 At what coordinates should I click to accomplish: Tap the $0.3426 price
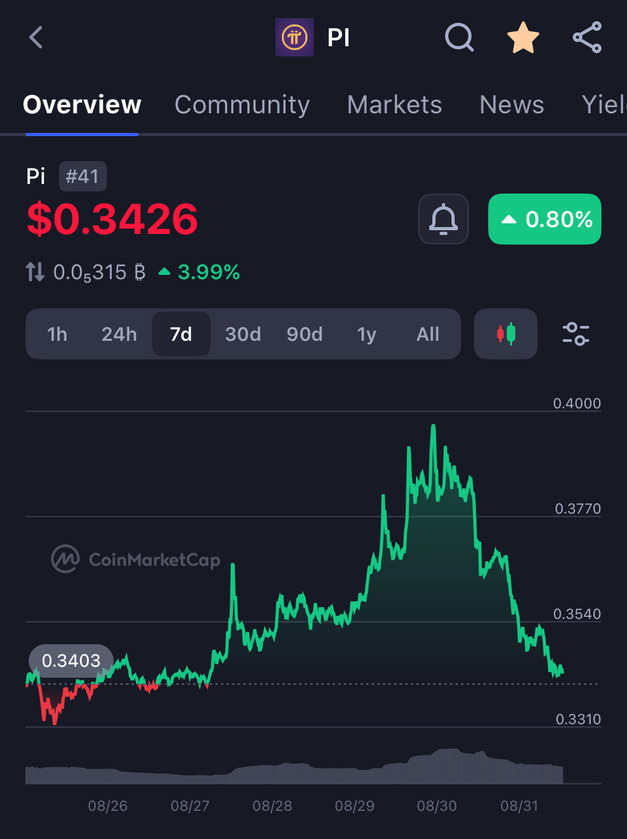[x=112, y=219]
